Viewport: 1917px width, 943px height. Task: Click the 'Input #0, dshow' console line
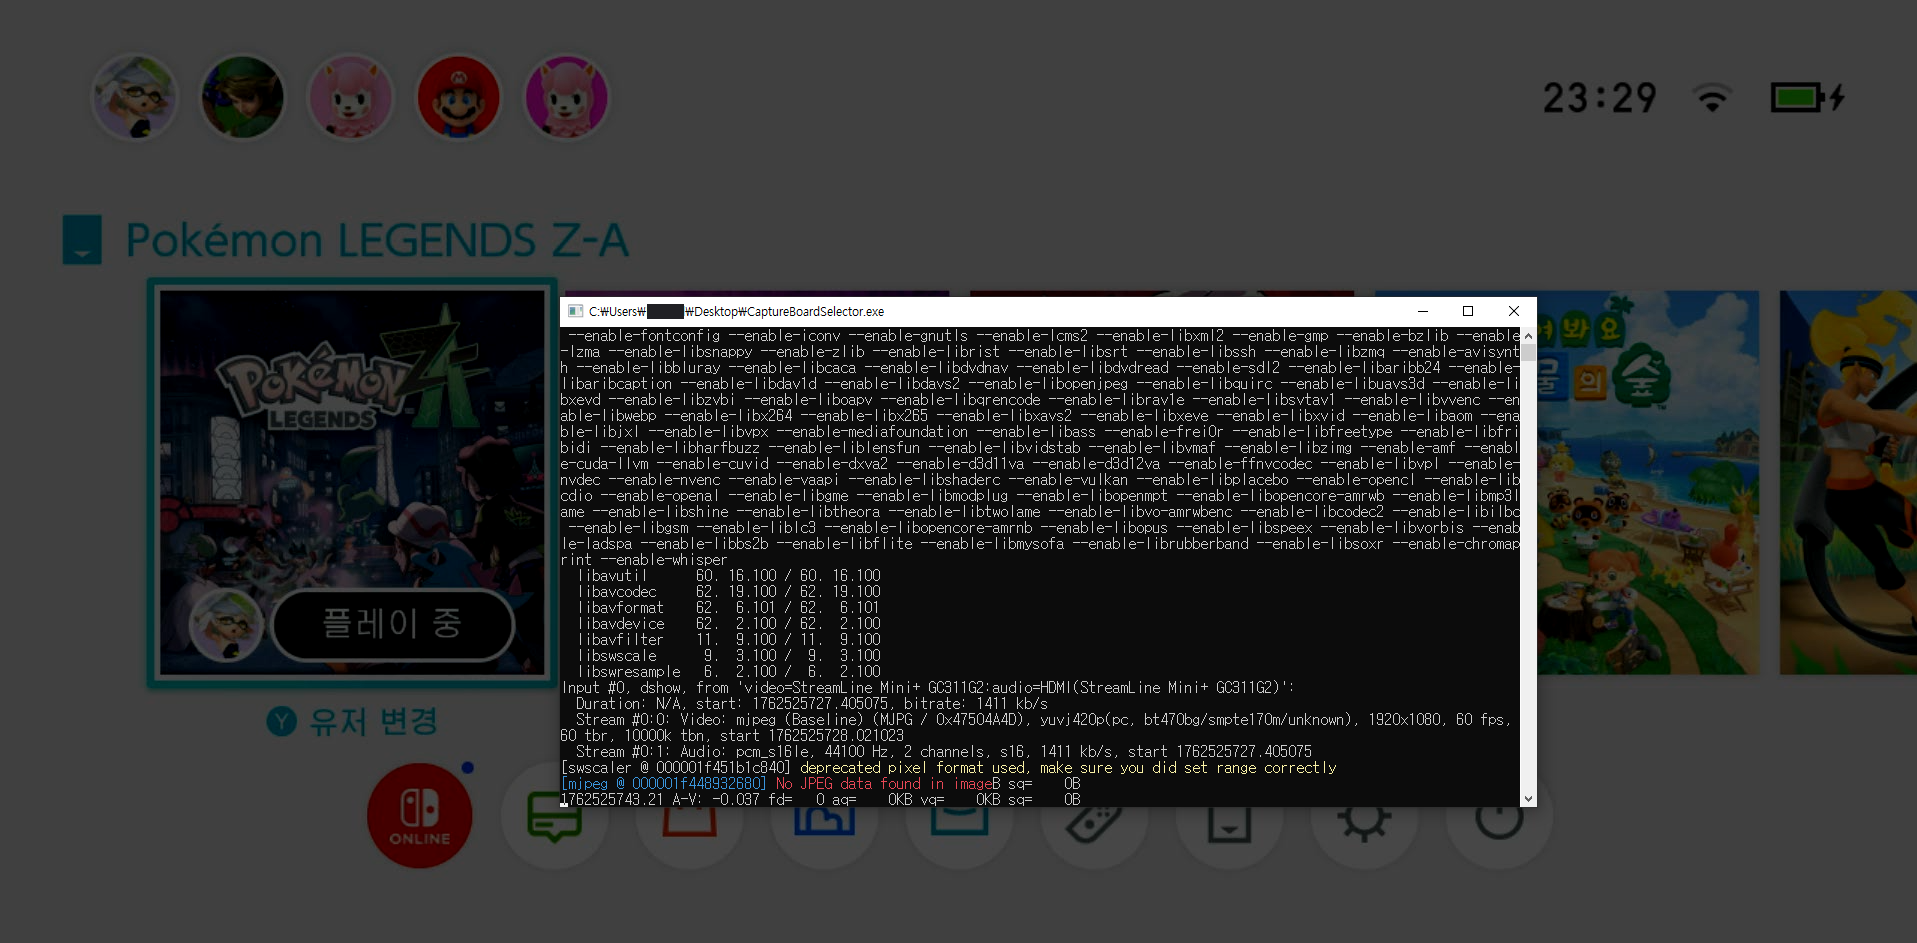click(x=928, y=688)
